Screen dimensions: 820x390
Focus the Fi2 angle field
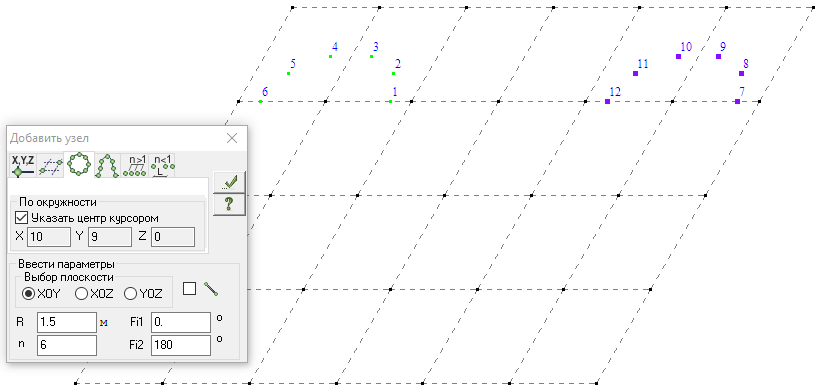point(181,346)
